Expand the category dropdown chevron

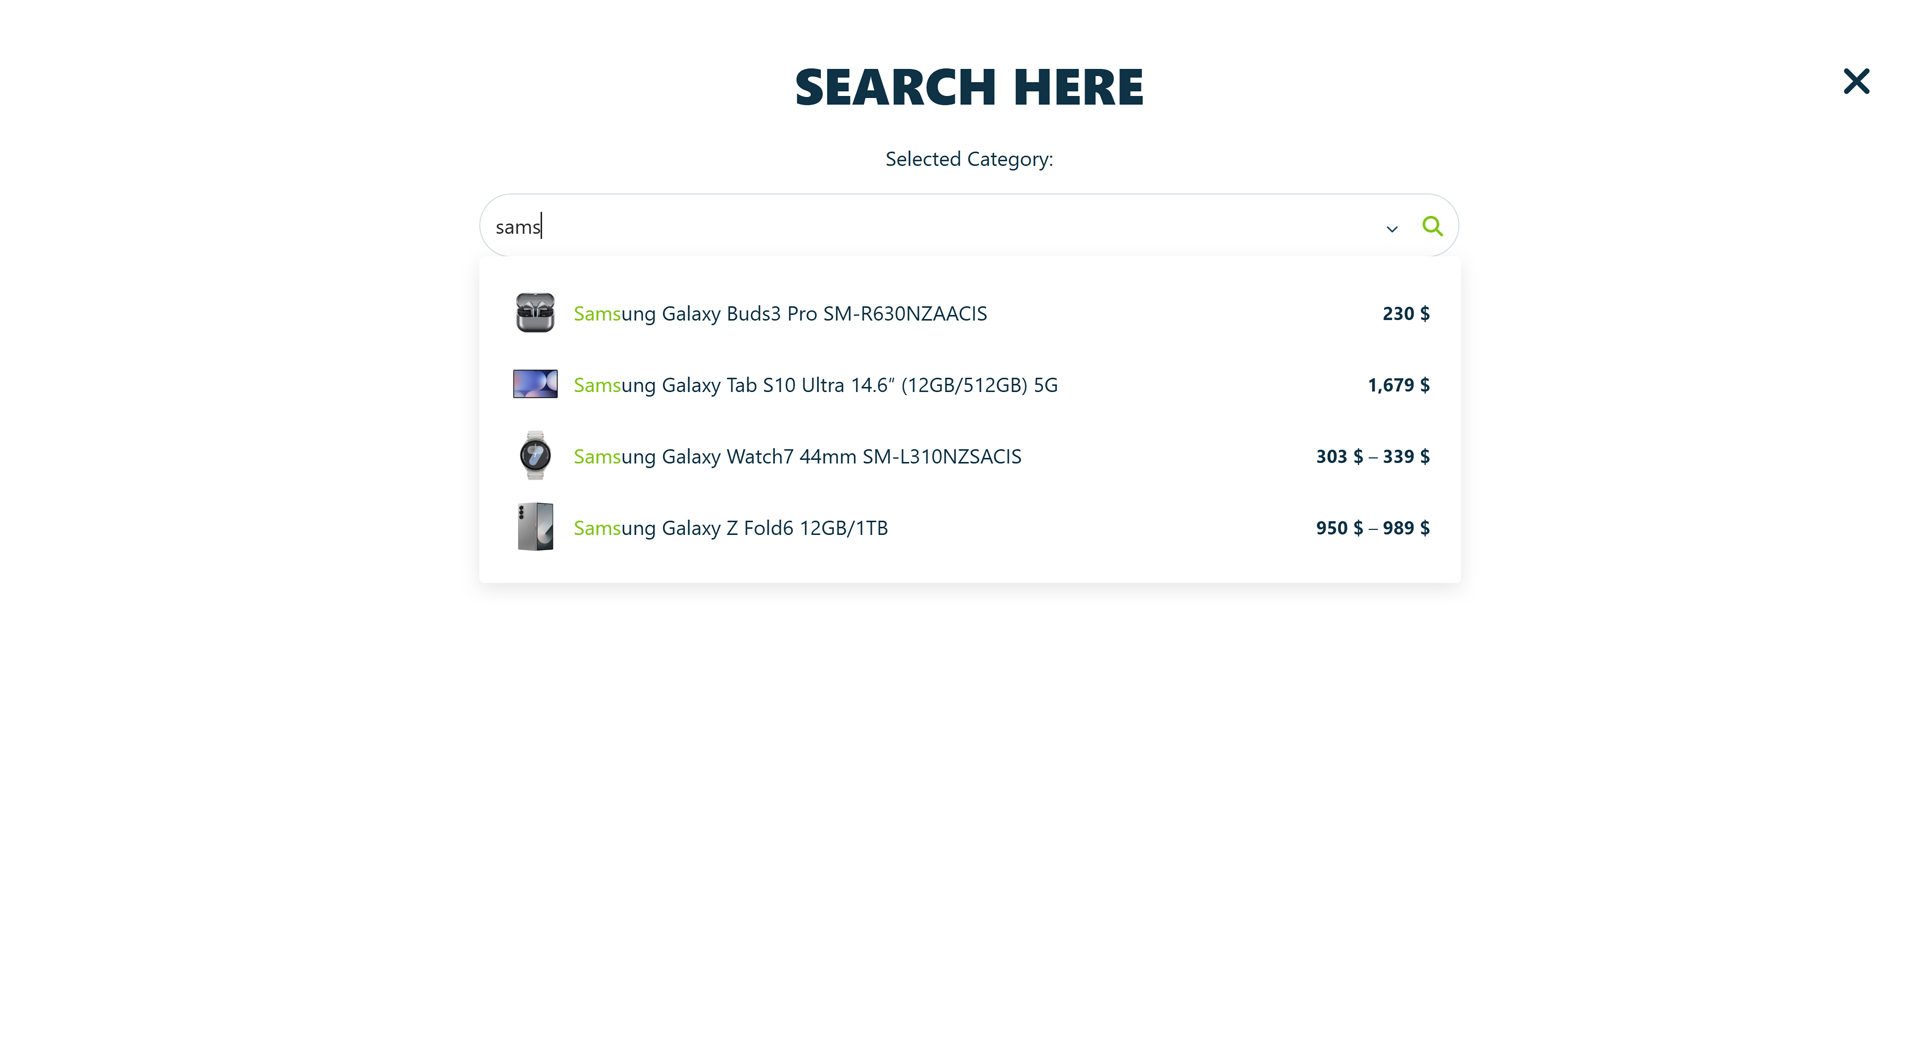1391,229
